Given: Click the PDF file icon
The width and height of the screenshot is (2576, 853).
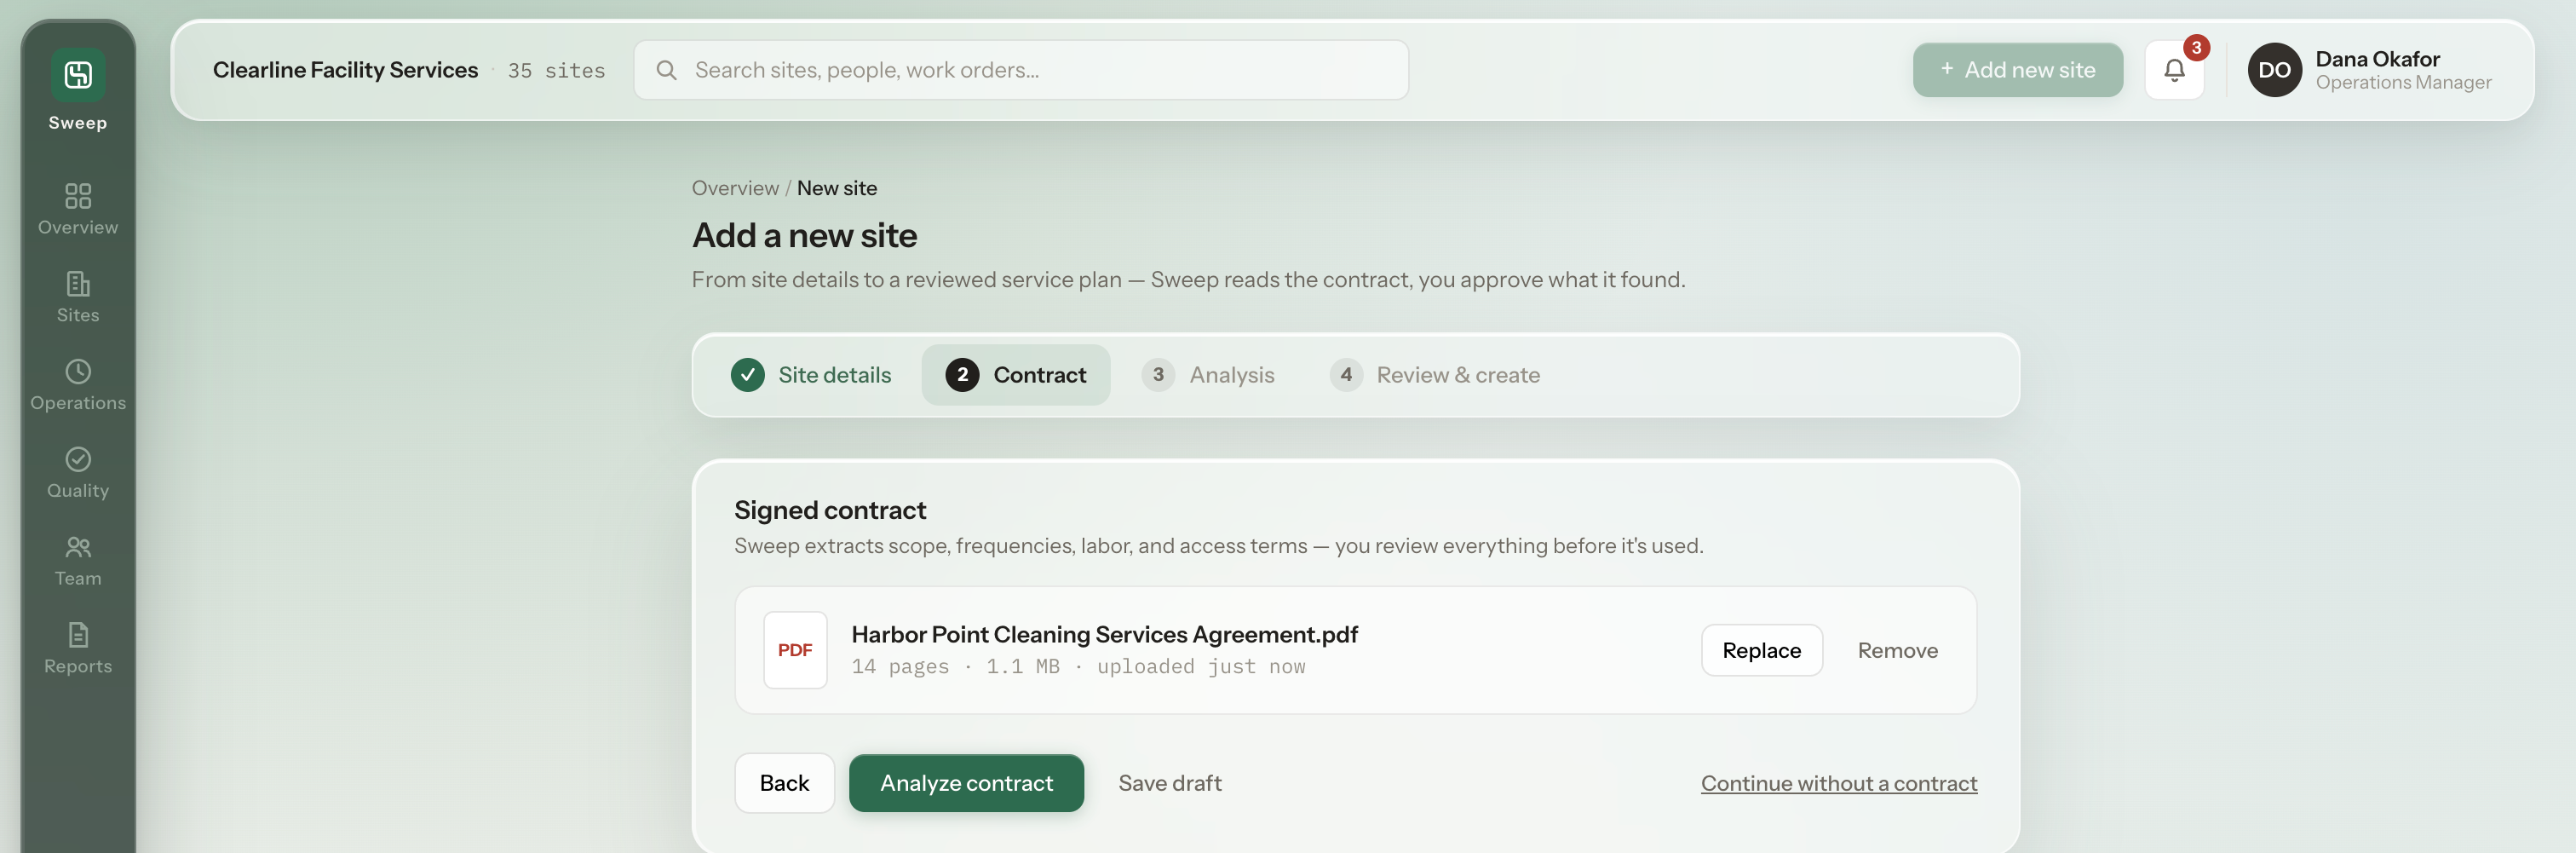Looking at the screenshot, I should pos(795,650).
